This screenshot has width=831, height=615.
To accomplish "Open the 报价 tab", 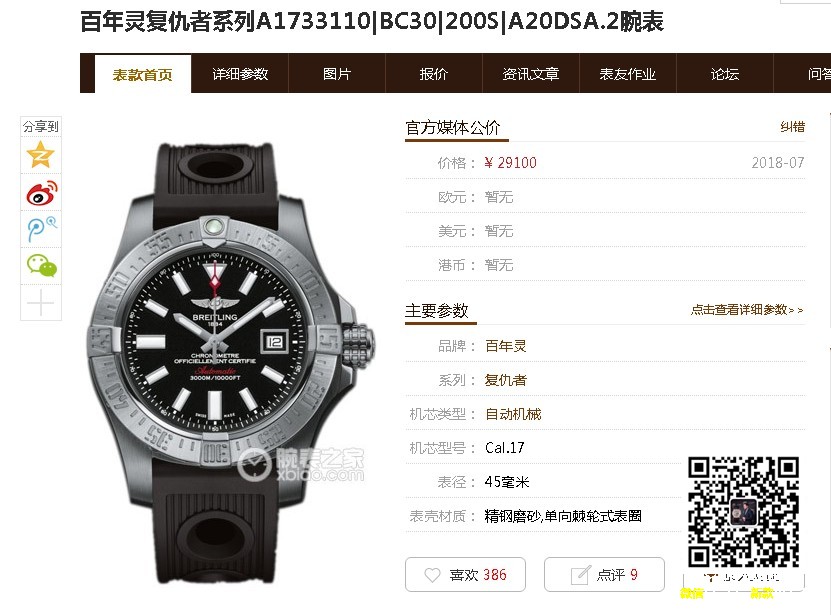I will click(x=434, y=74).
